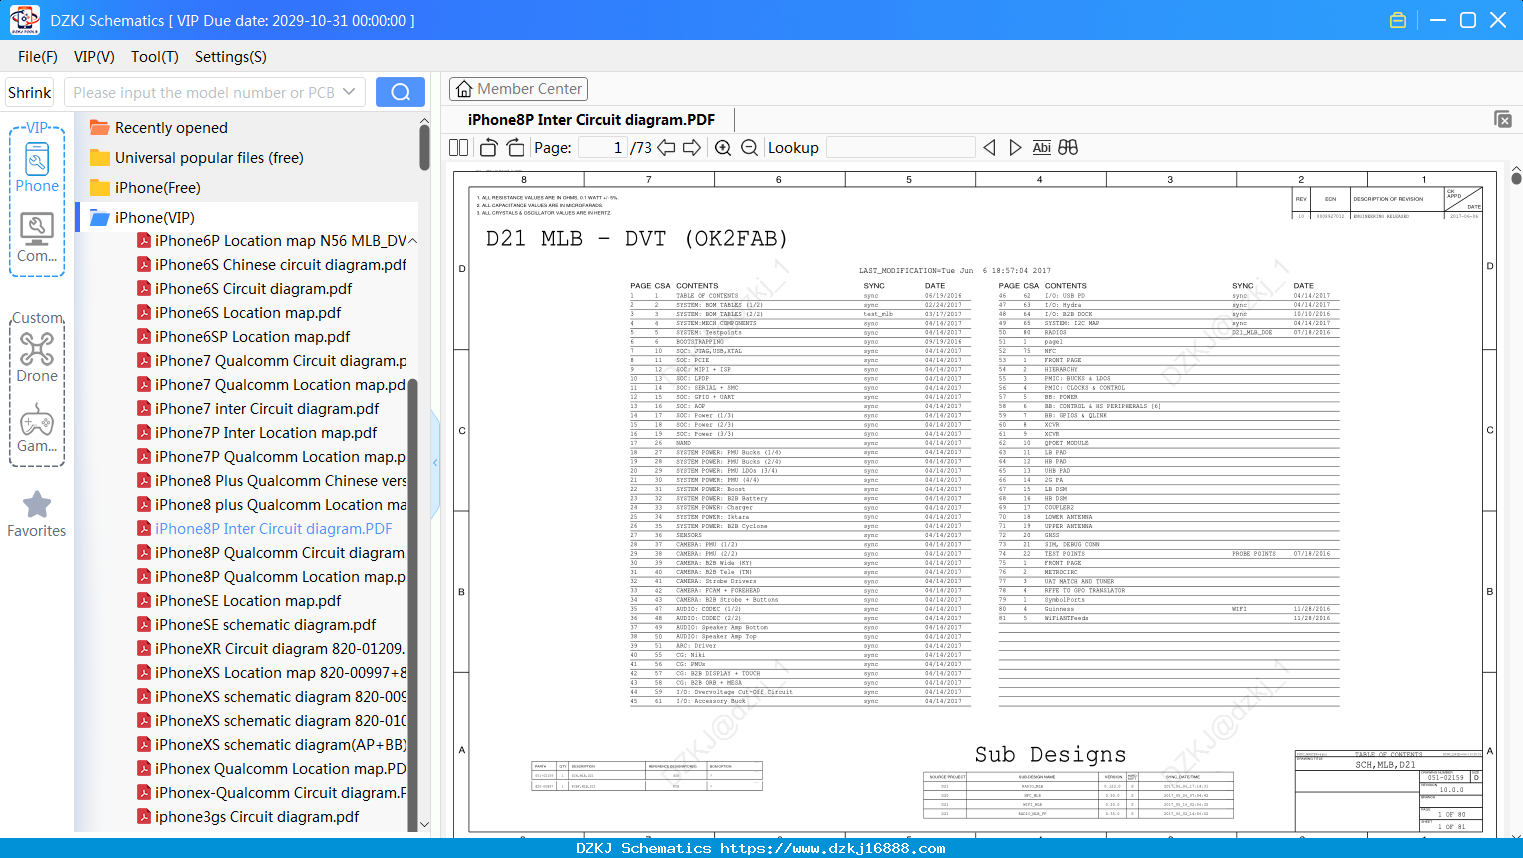
Task: Zoom in on the schematic
Action: coord(723,148)
